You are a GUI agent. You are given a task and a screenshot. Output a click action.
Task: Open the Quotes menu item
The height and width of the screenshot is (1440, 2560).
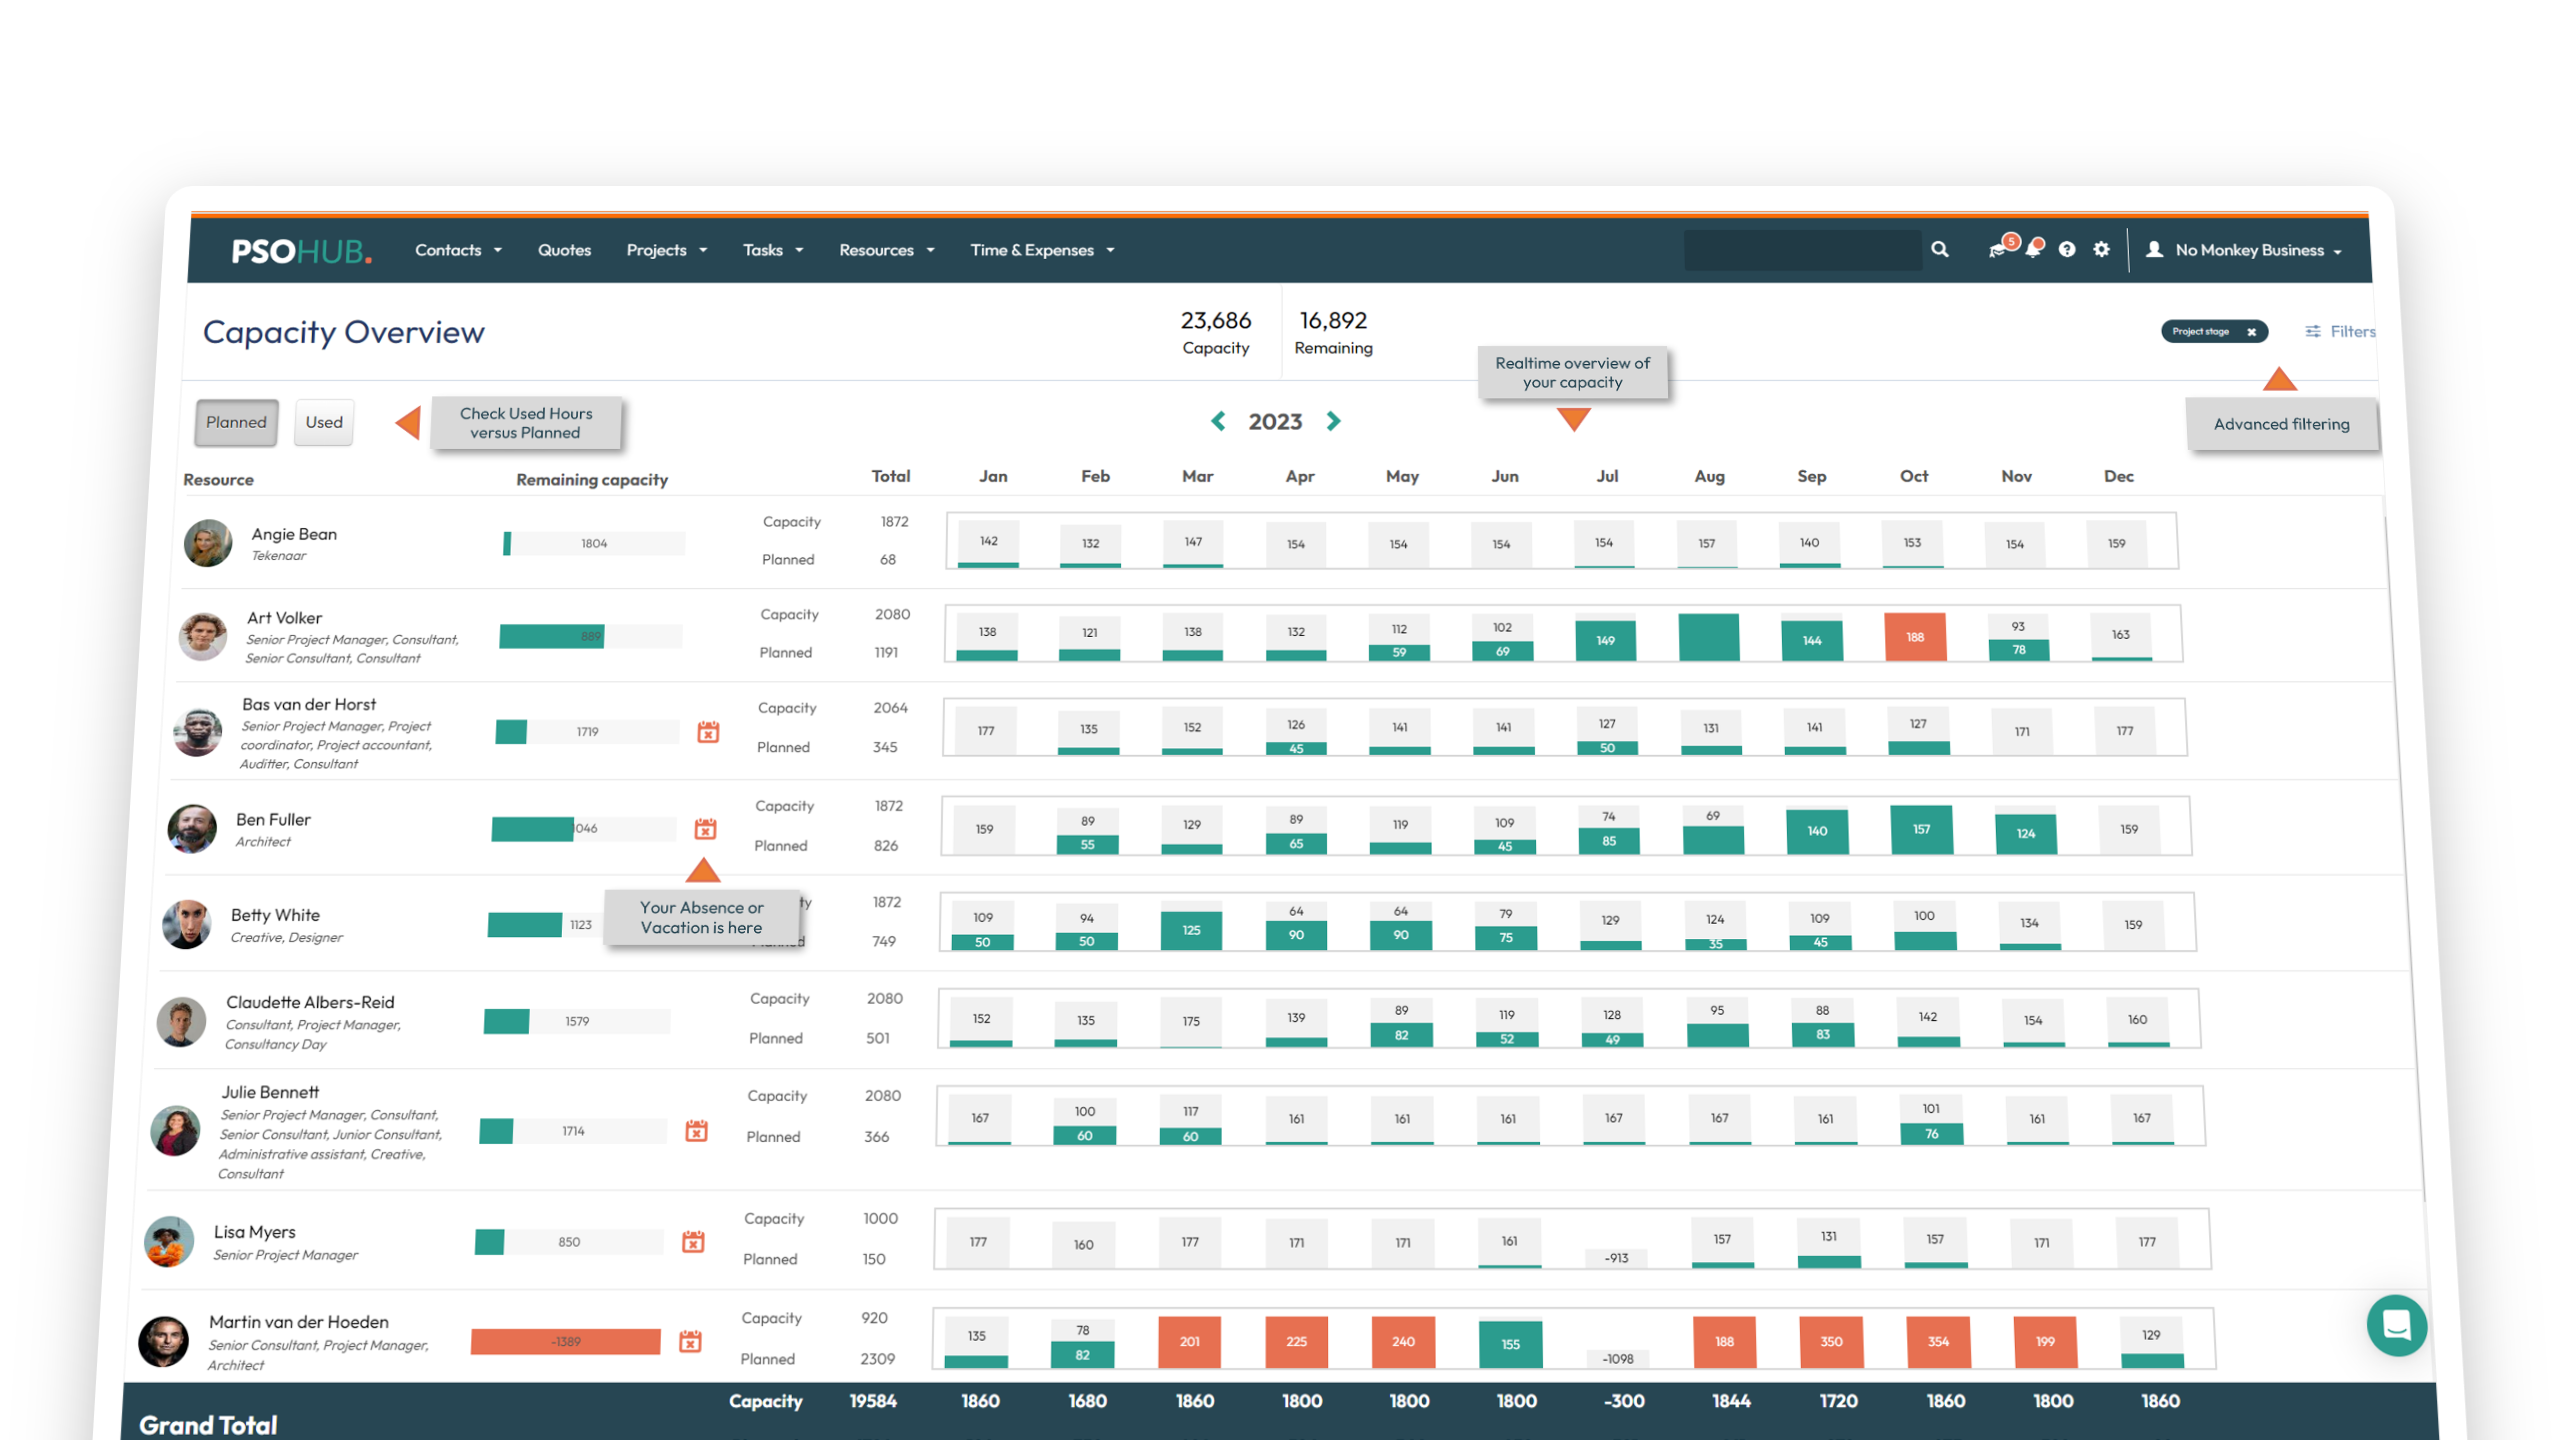(x=564, y=250)
